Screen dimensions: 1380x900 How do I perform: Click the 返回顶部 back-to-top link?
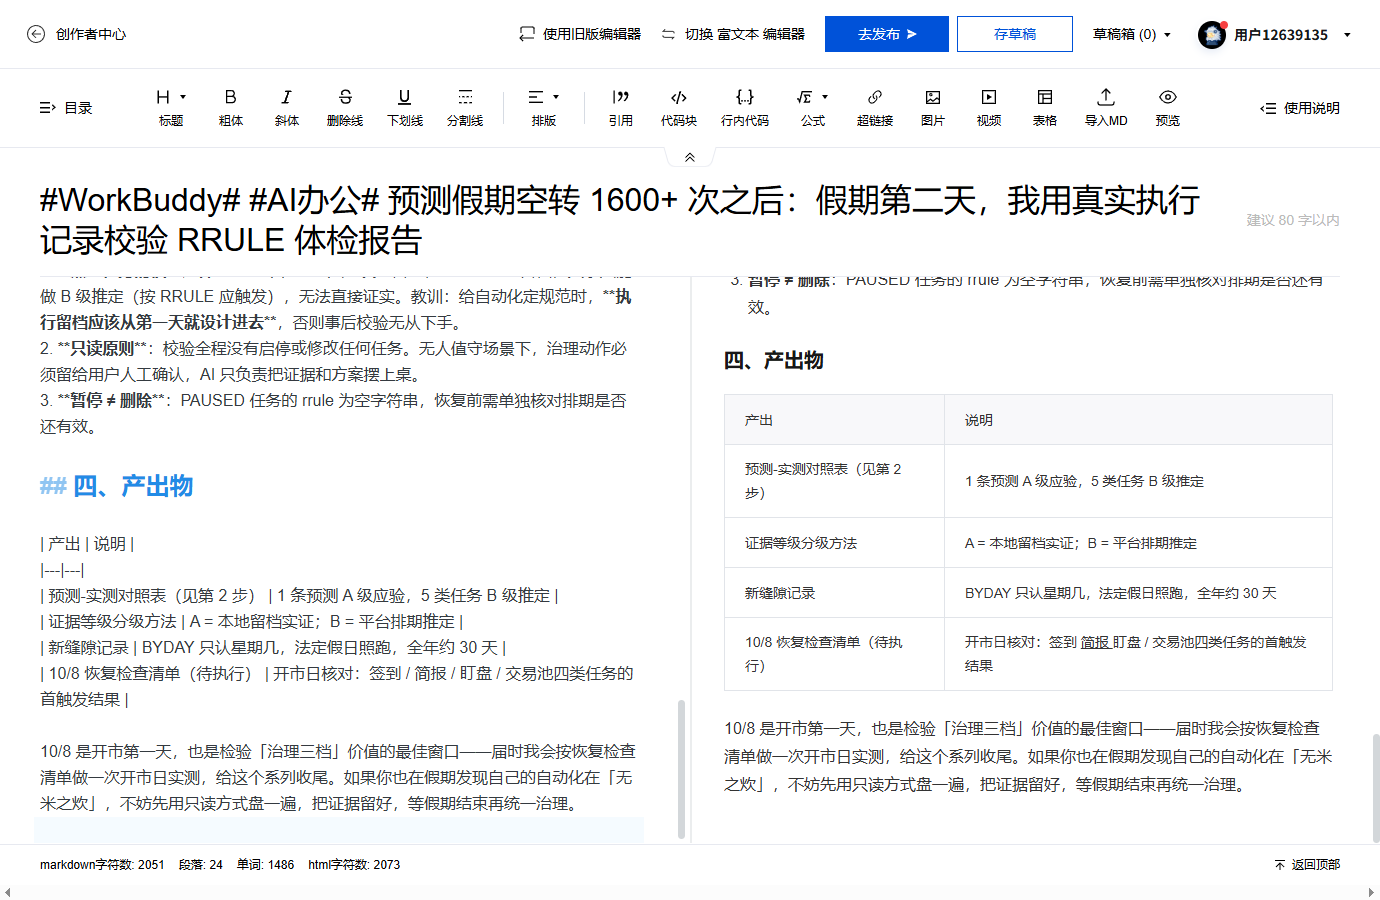point(1307,865)
